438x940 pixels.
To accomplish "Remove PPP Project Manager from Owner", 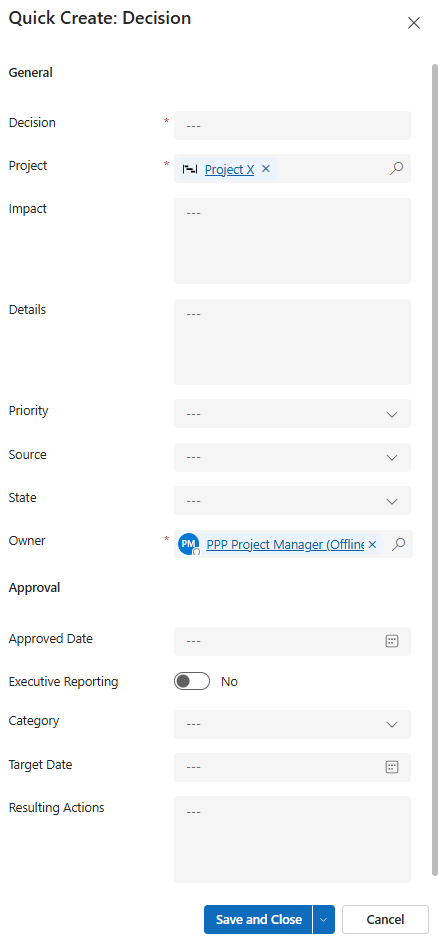I will (x=372, y=544).
